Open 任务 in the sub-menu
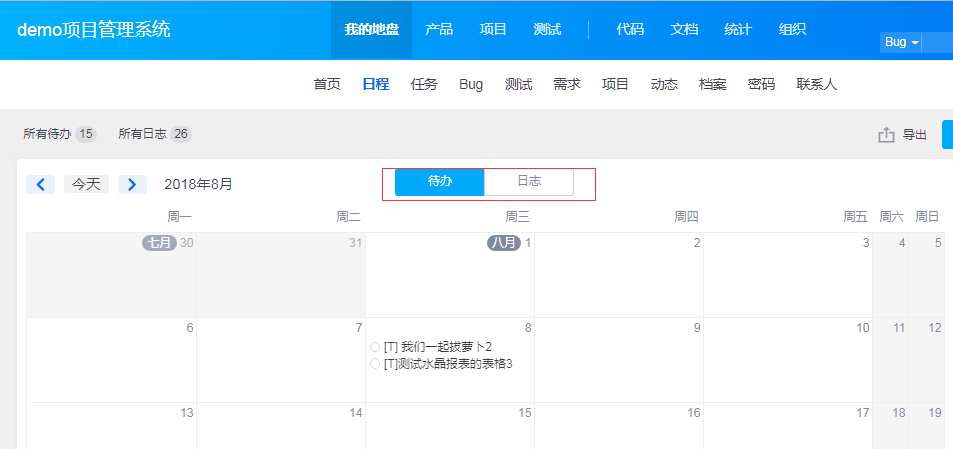 424,84
